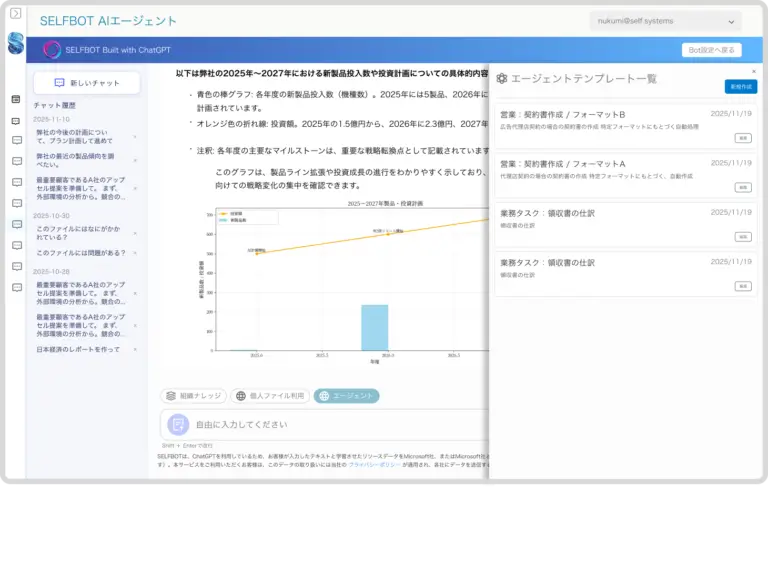Open chat 日本経済のレポートを作って
The height and width of the screenshot is (562, 768).
[x=78, y=349]
